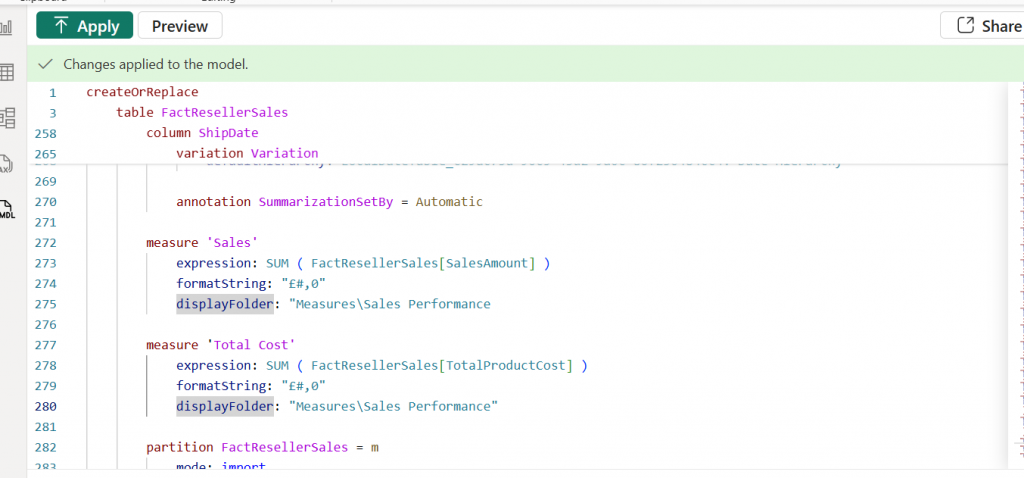Image resolution: width=1024 pixels, height=478 pixels.
Task: Click the 'Changes applied to the model' message
Action: [x=155, y=64]
